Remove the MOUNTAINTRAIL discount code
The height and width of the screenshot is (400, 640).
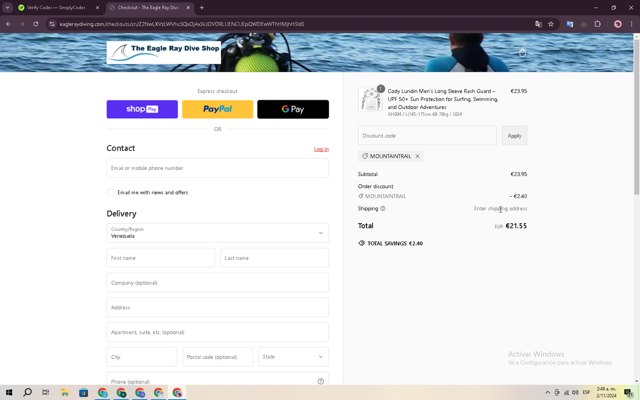tap(418, 156)
